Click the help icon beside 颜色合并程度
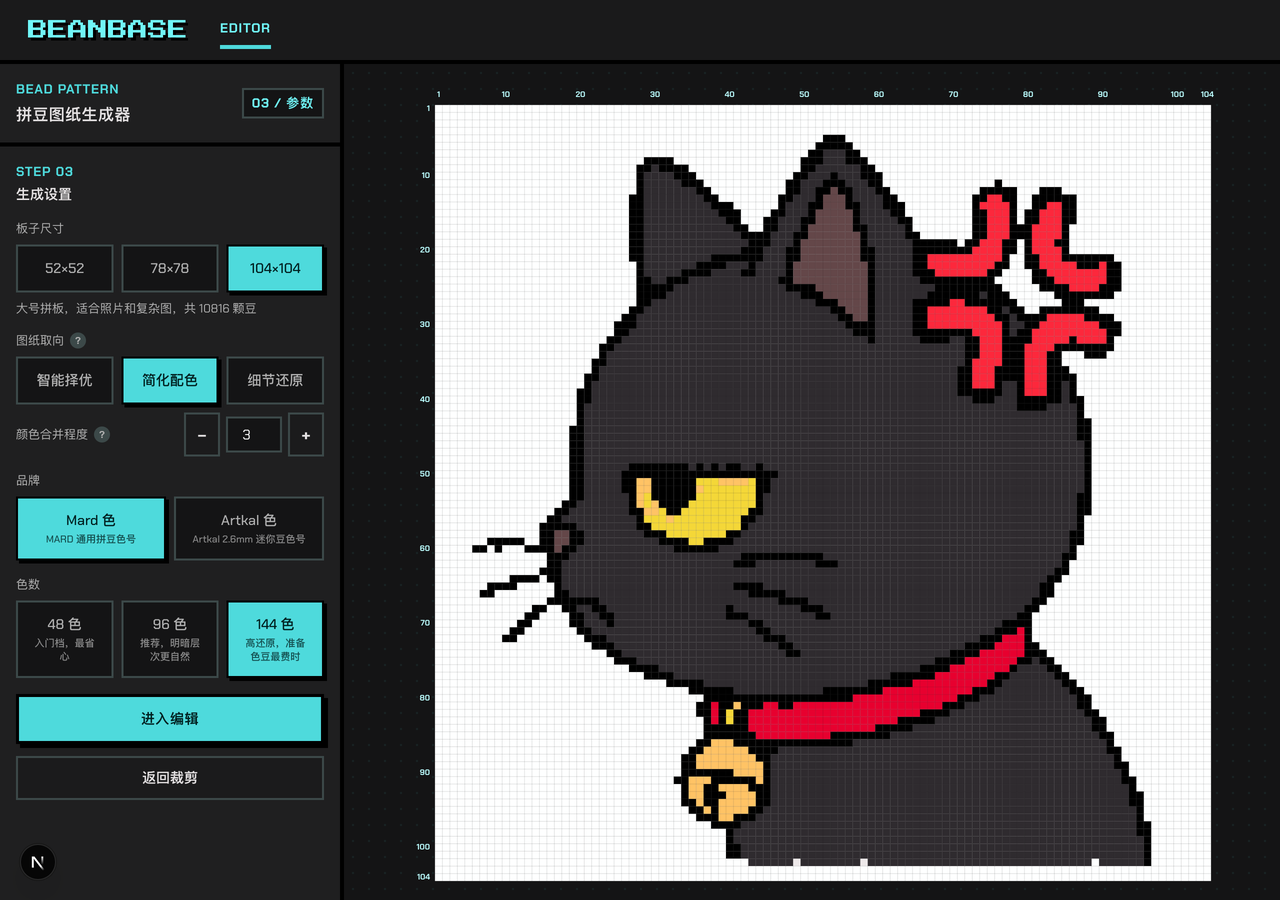The width and height of the screenshot is (1280, 900). pyautogui.click(x=102, y=435)
